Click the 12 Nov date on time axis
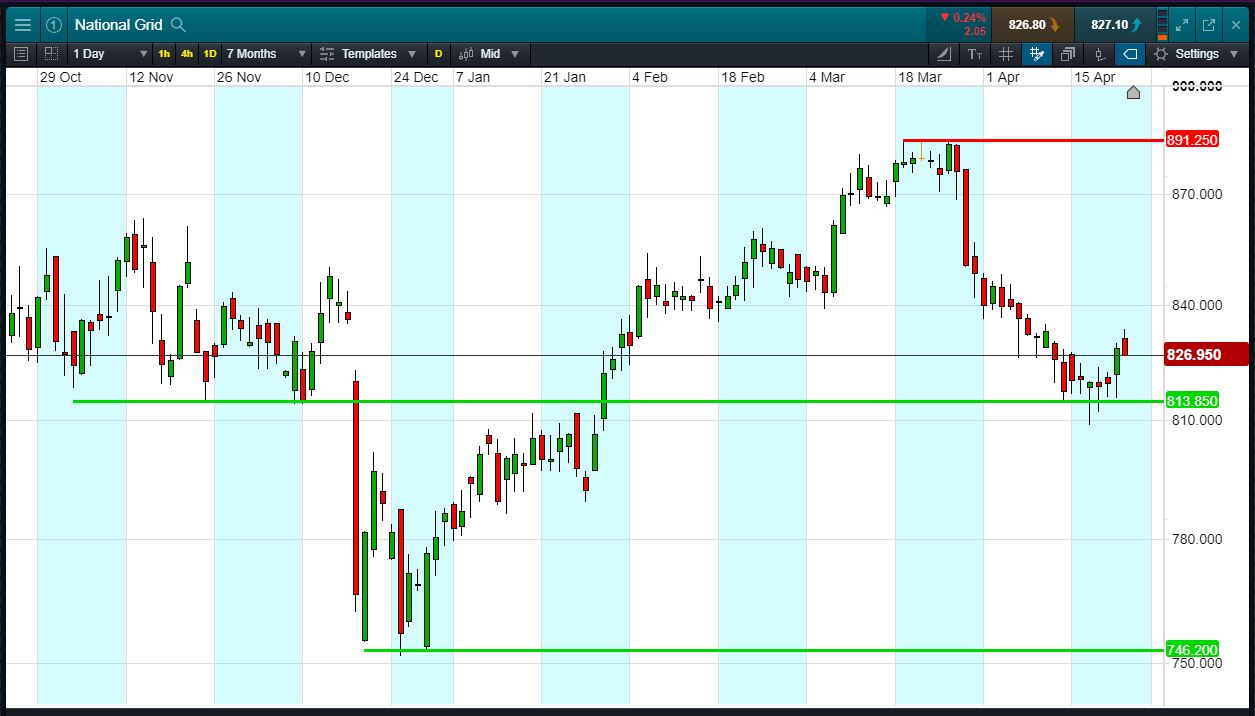 tap(151, 77)
